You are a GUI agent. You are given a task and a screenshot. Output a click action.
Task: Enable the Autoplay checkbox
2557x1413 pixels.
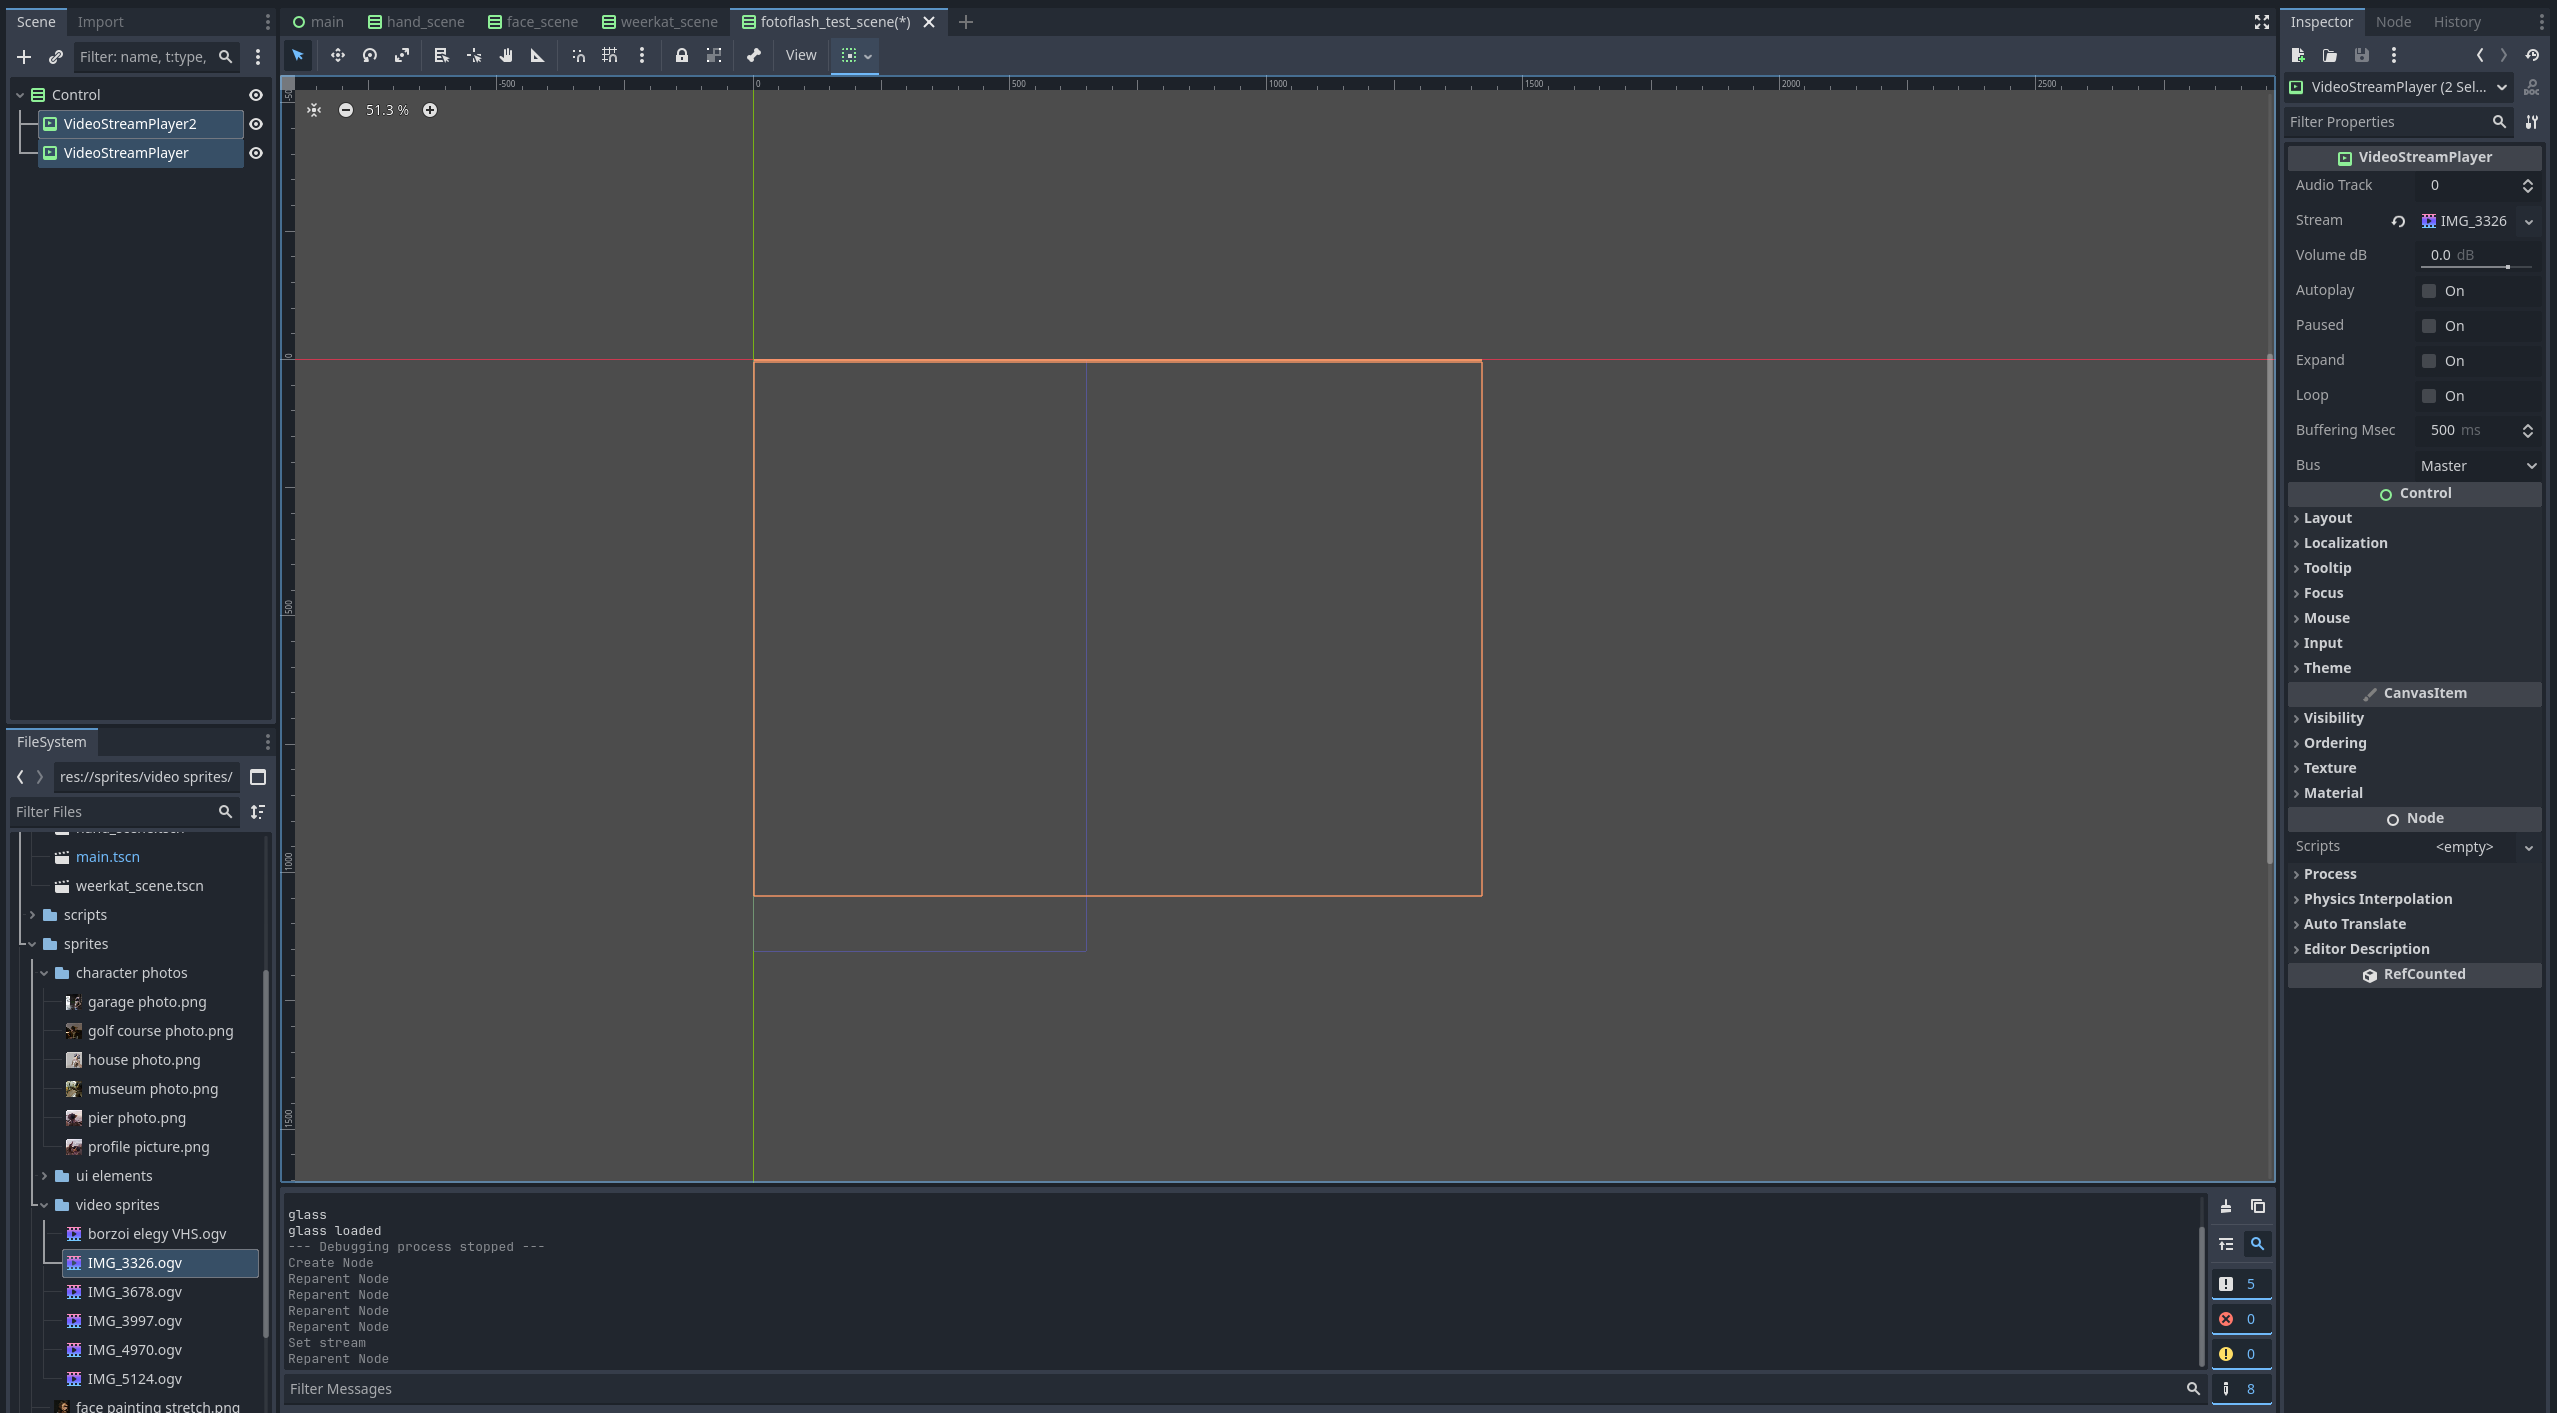[x=2429, y=291]
